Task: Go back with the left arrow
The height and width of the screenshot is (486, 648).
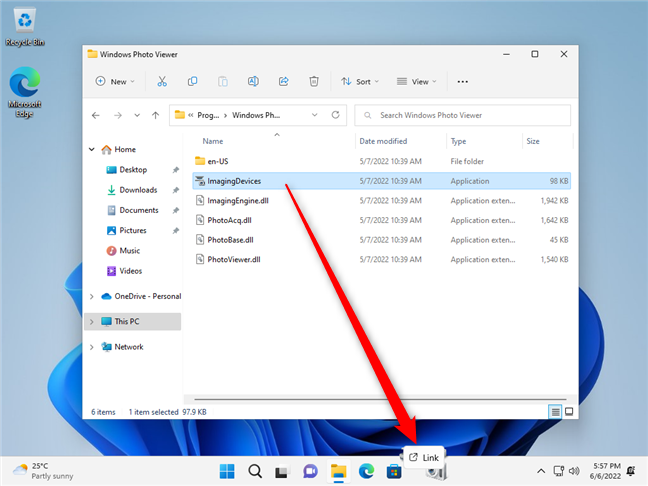Action: 95,115
